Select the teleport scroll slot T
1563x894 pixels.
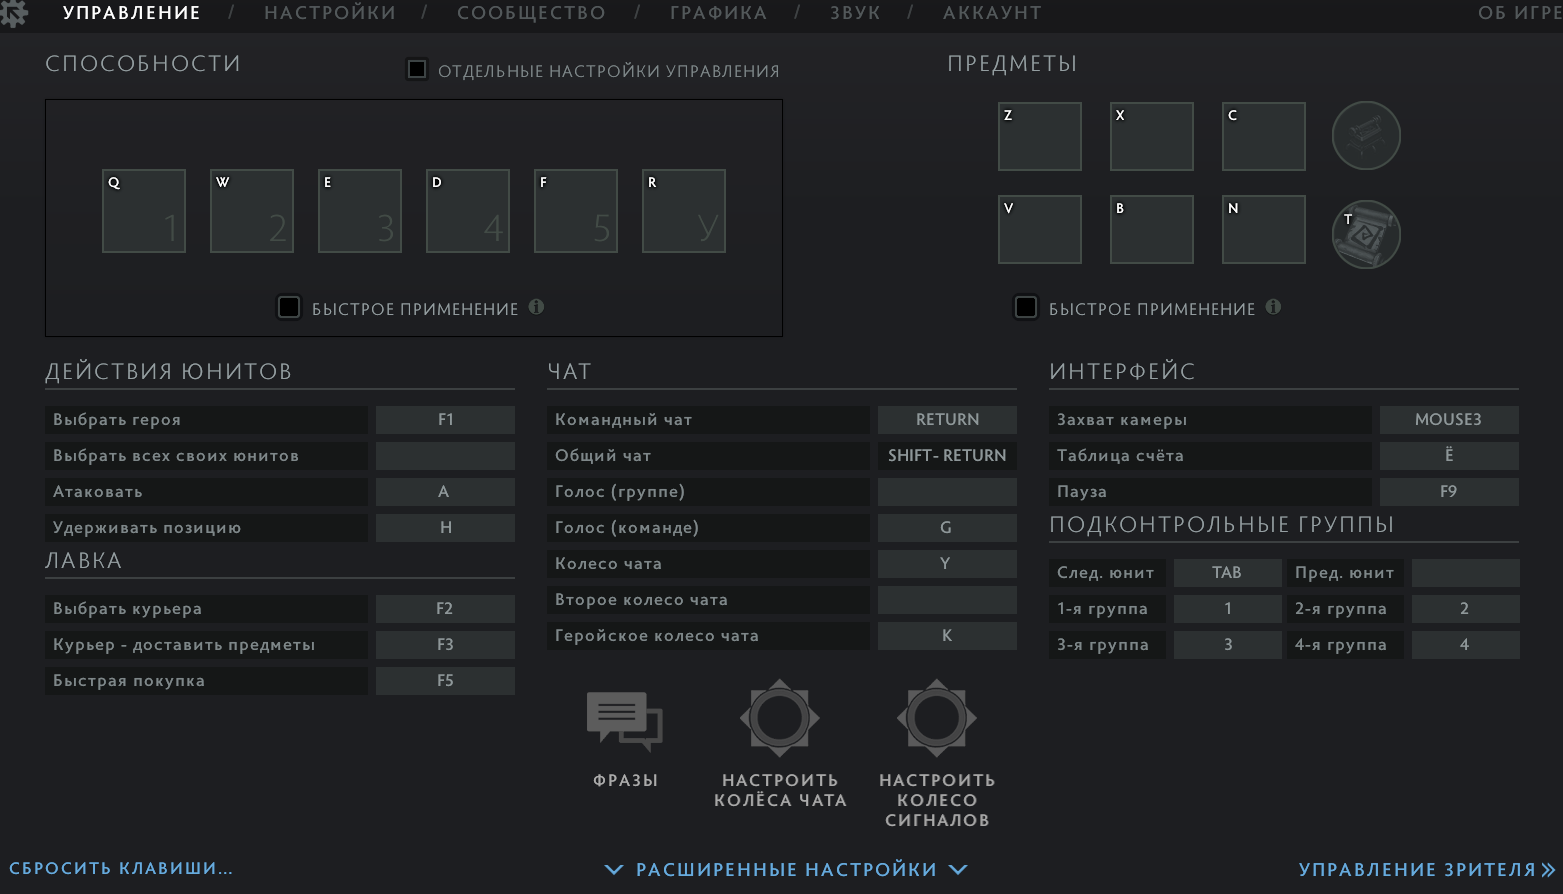[1366, 234]
